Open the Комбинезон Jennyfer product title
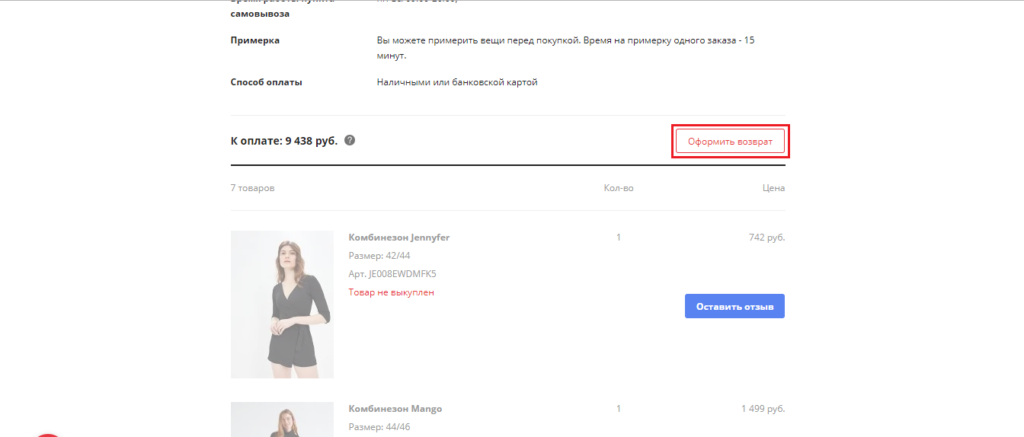 coord(398,238)
